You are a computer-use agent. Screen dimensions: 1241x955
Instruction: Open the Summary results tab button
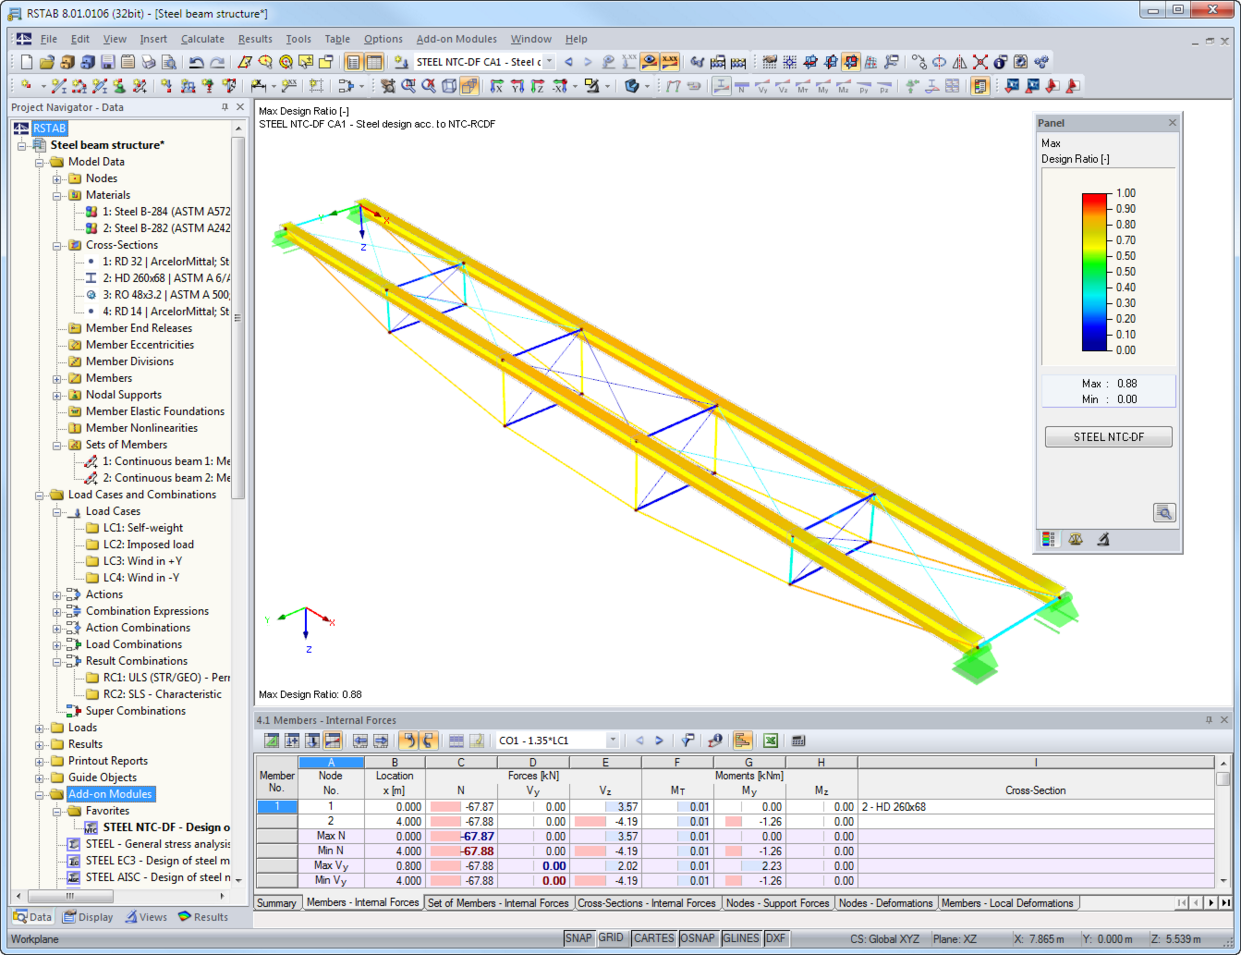coord(277,903)
